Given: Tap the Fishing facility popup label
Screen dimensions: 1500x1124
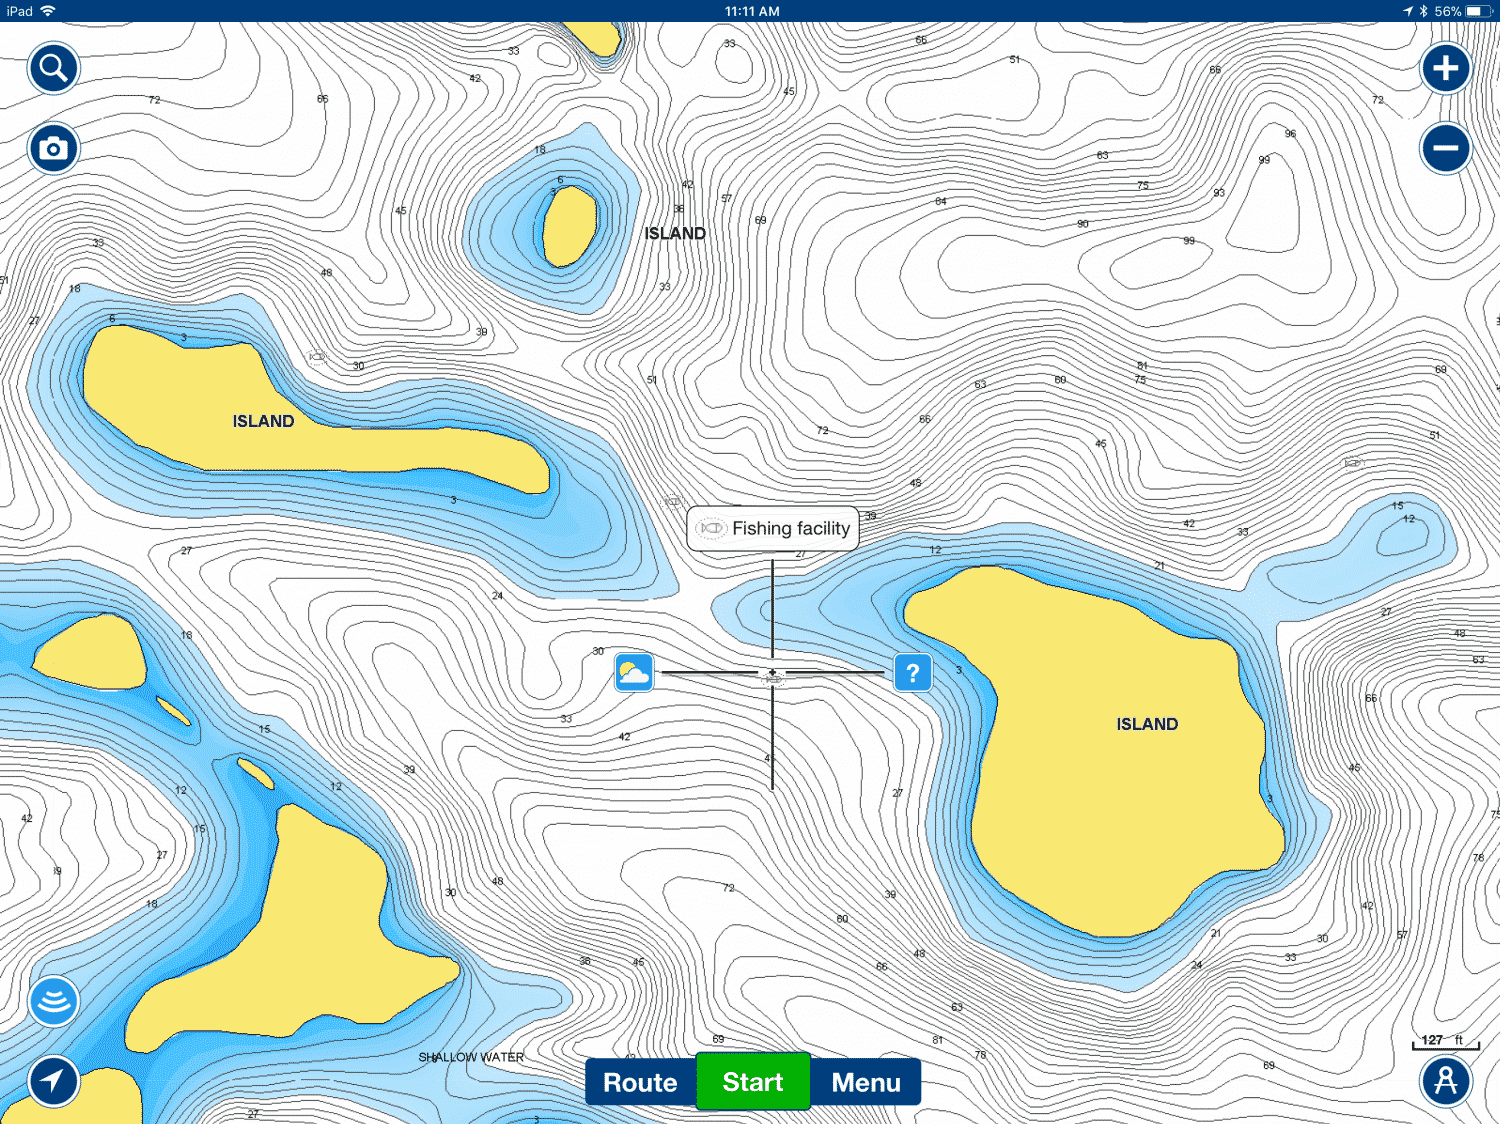Looking at the screenshot, I should click(773, 528).
